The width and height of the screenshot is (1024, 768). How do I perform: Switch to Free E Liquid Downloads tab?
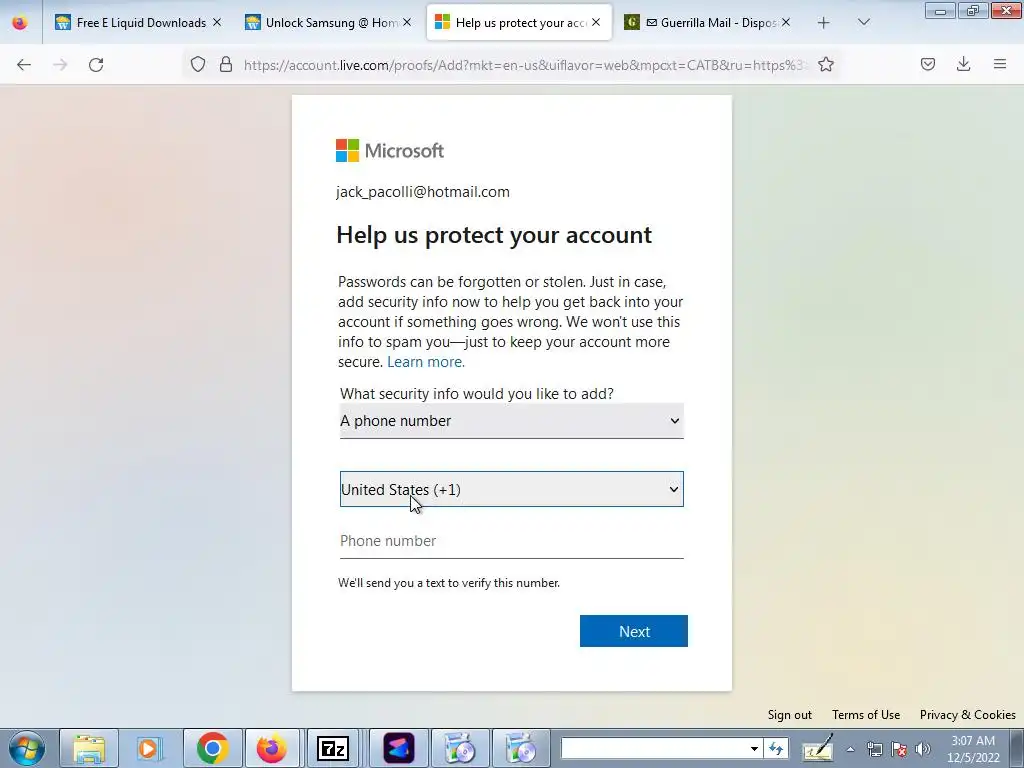pos(138,23)
